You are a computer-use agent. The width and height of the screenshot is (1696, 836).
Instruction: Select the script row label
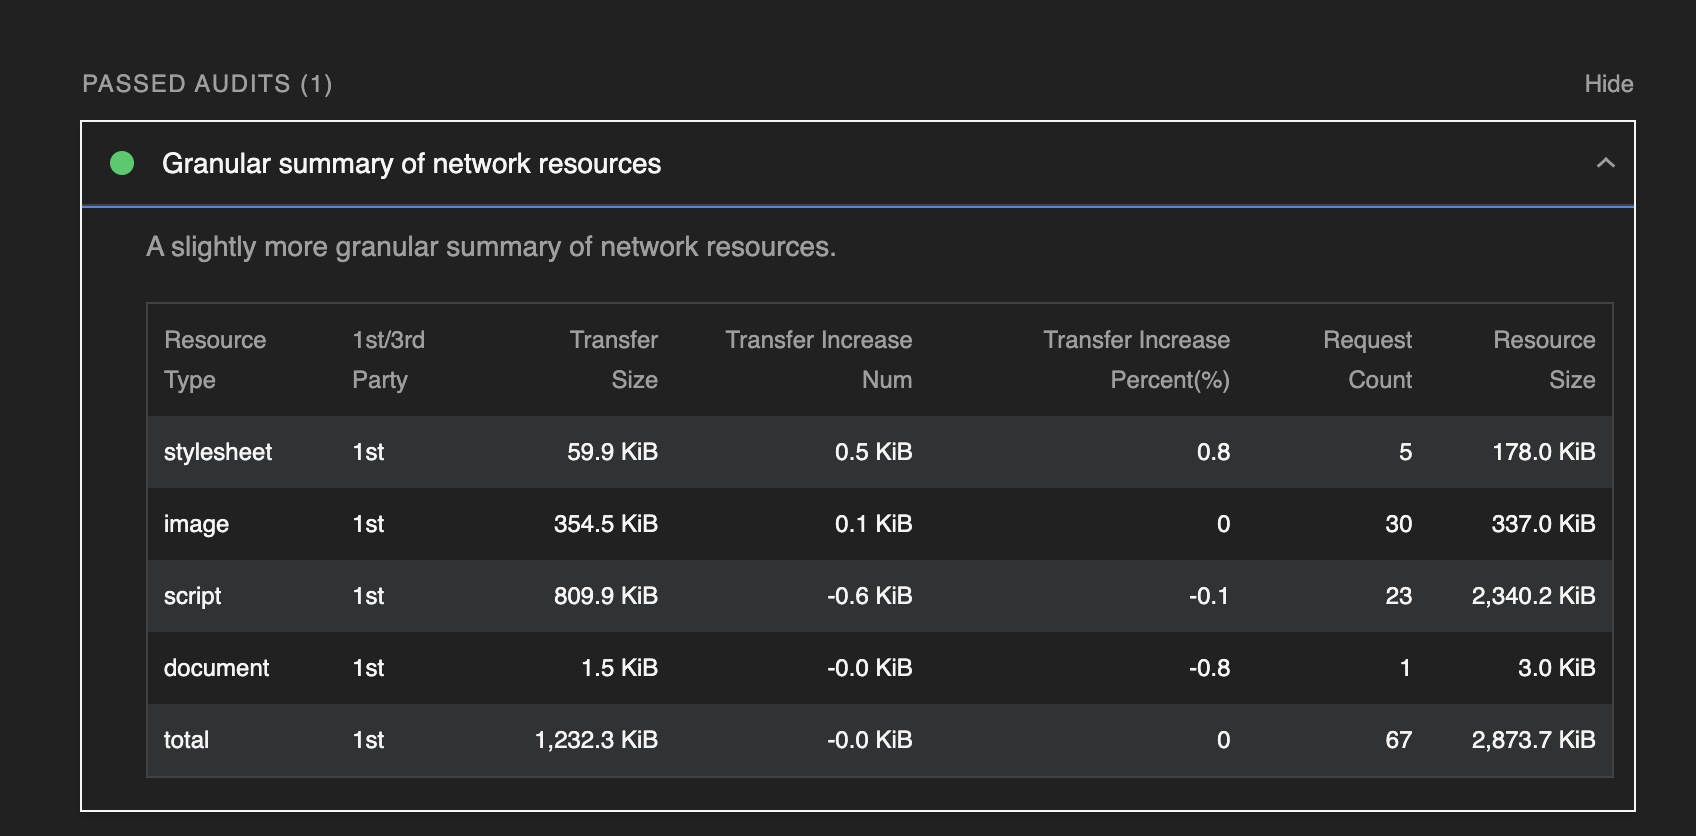point(192,596)
